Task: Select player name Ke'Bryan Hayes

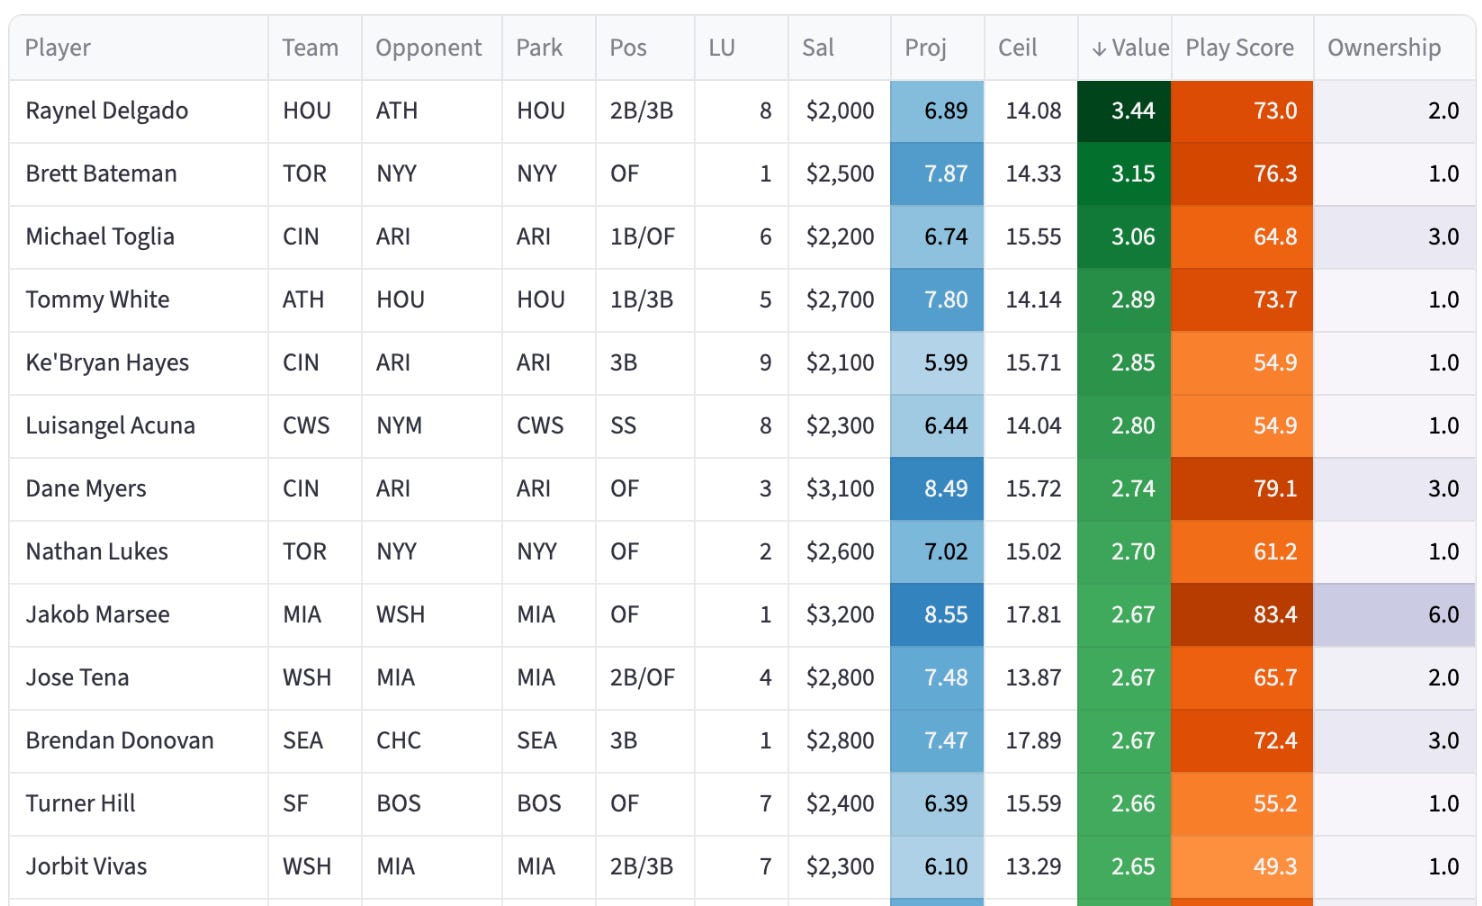Action: tap(107, 363)
